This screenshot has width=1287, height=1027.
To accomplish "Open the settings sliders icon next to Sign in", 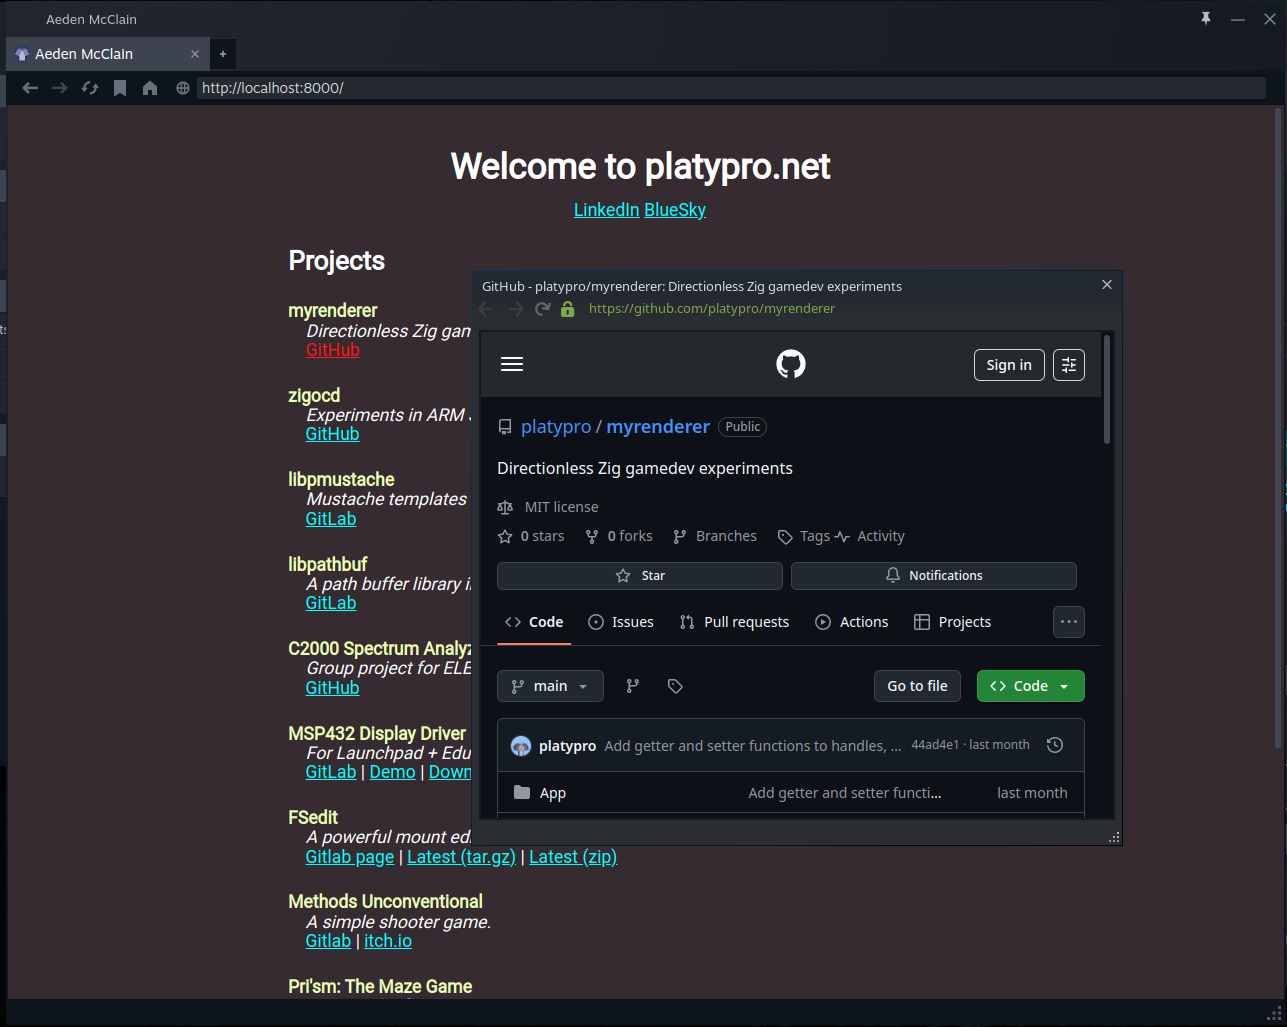I will coord(1069,365).
